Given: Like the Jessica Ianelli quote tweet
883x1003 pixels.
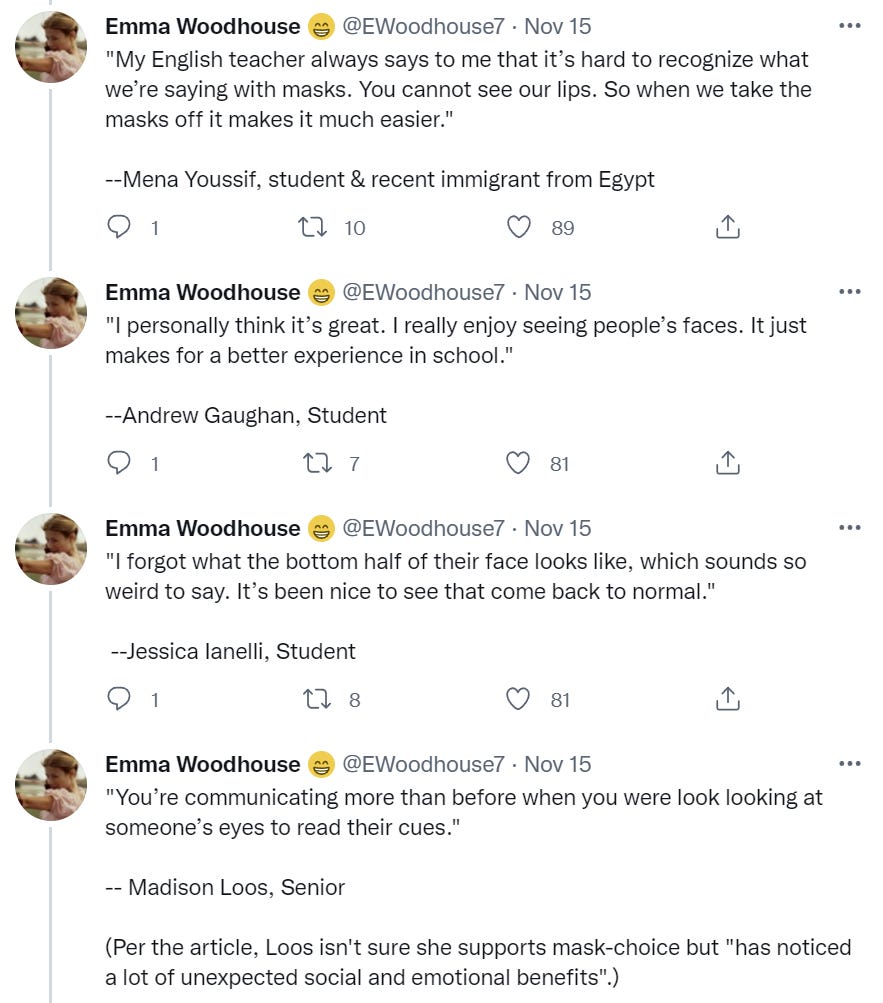Looking at the screenshot, I should pyautogui.click(x=518, y=700).
